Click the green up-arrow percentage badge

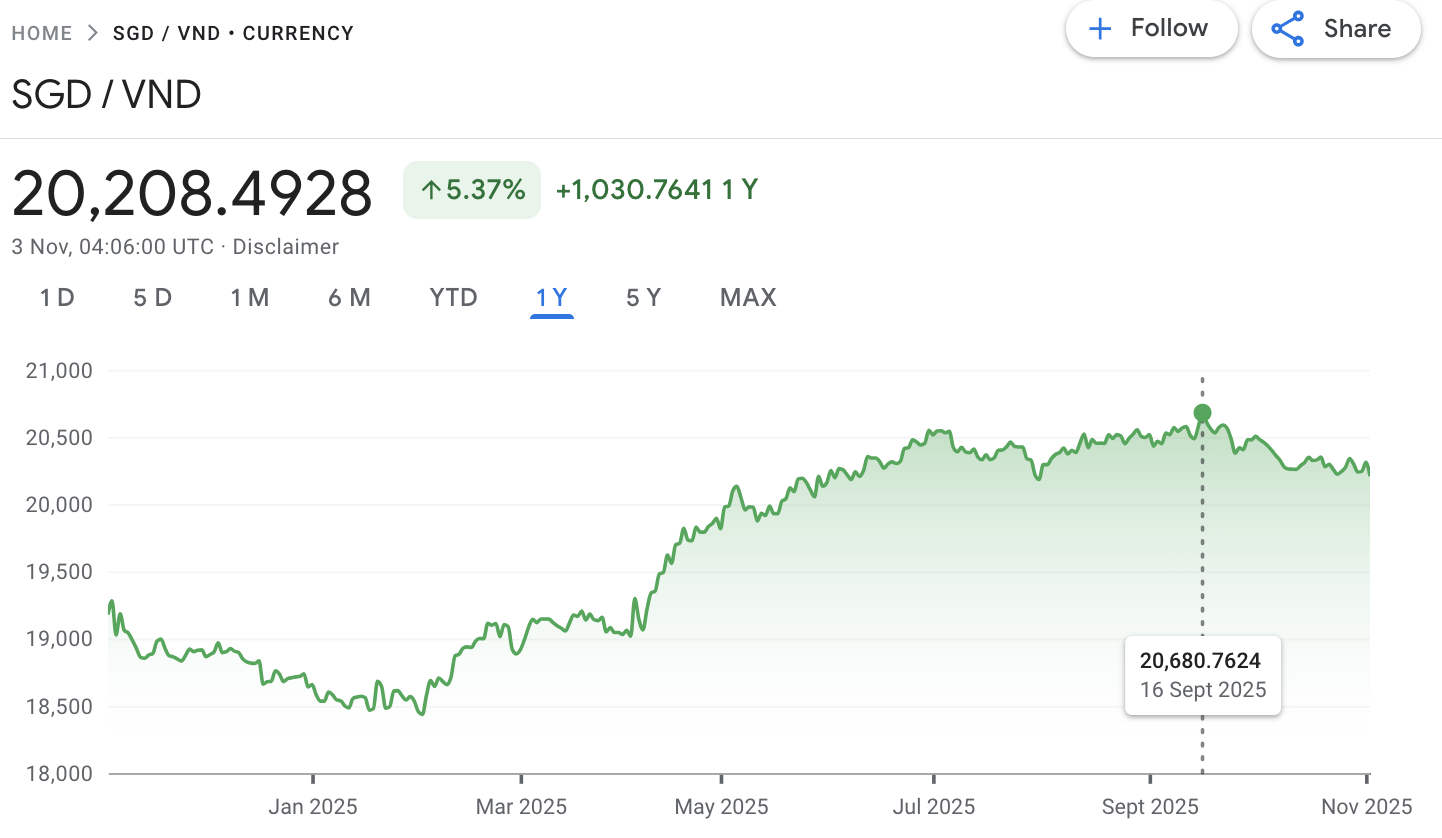pos(472,190)
